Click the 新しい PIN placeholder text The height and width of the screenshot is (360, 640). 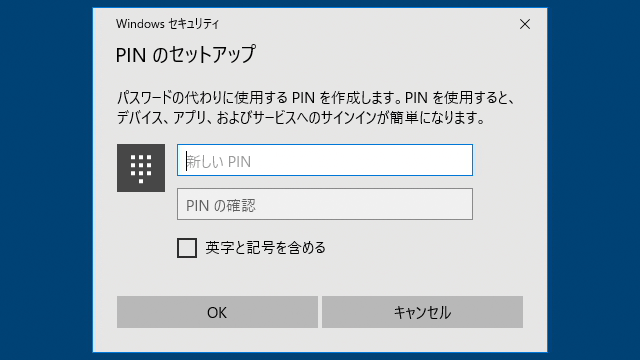click(219, 162)
